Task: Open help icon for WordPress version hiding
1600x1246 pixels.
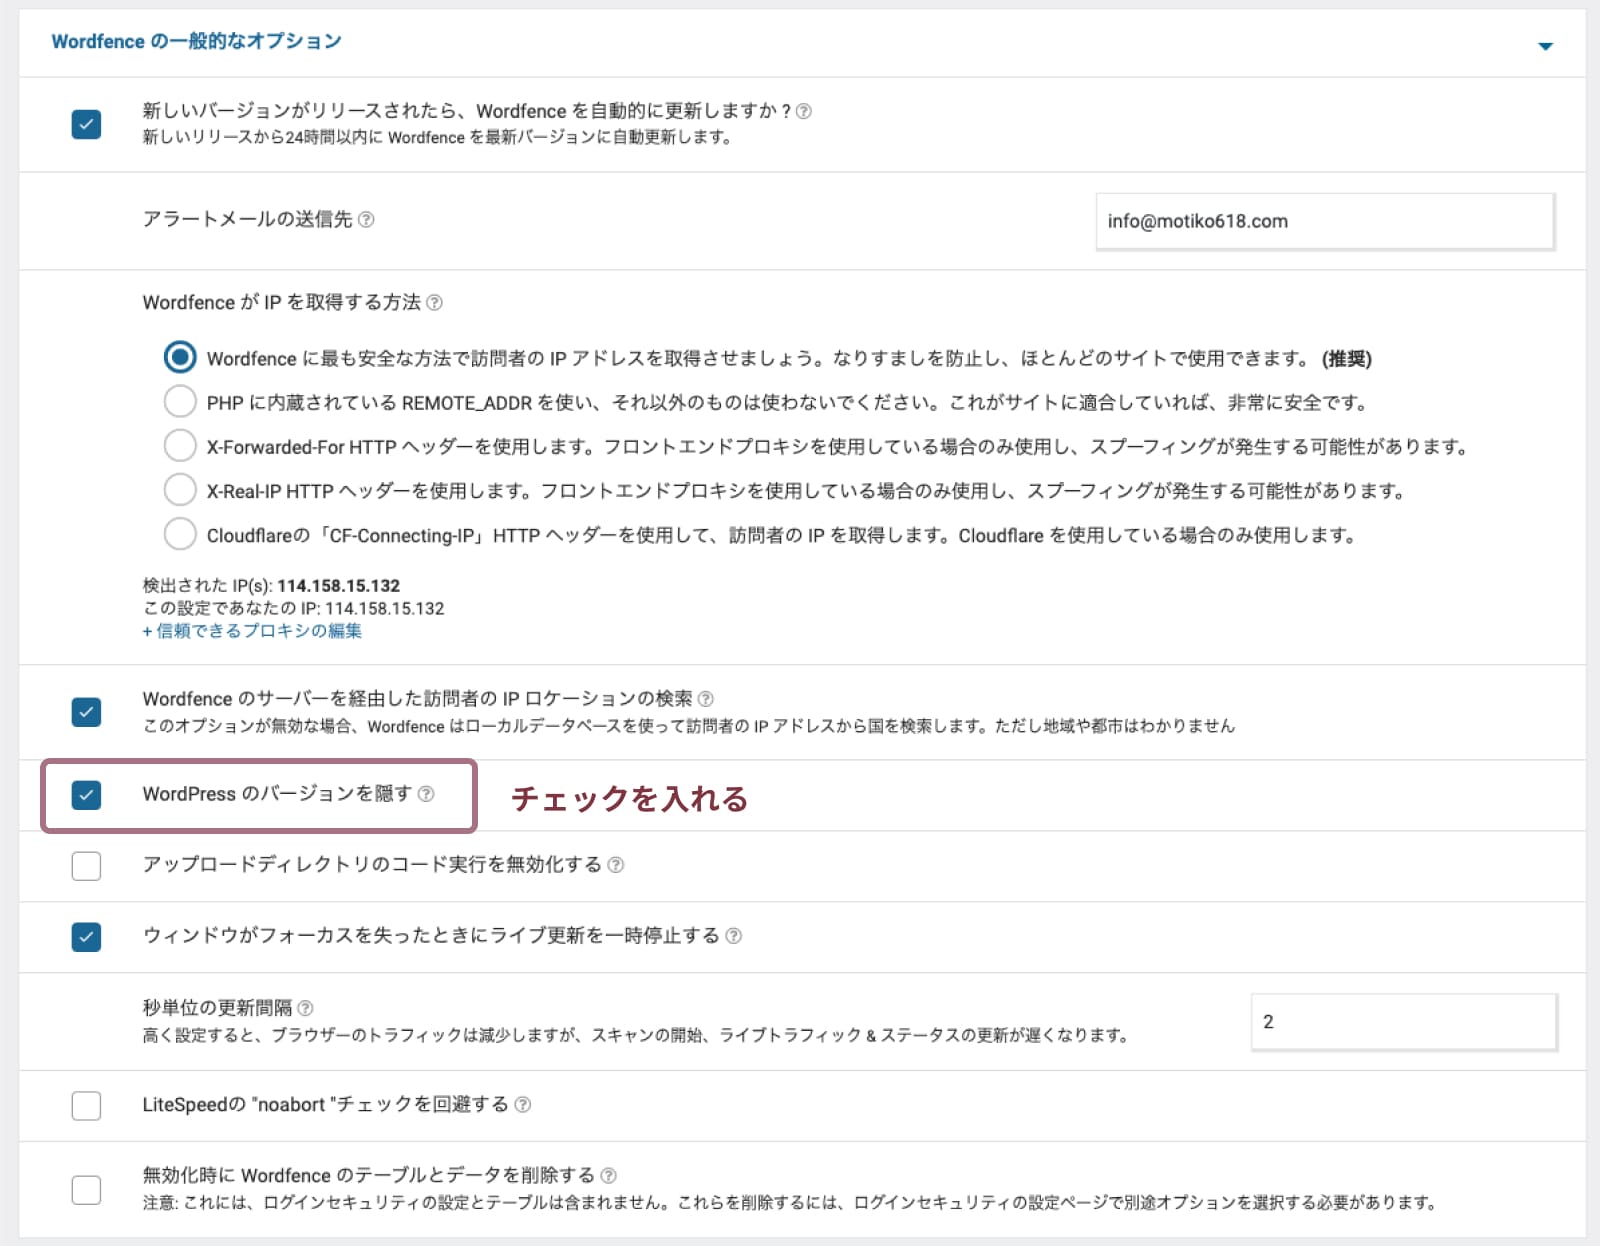Action: 426,794
